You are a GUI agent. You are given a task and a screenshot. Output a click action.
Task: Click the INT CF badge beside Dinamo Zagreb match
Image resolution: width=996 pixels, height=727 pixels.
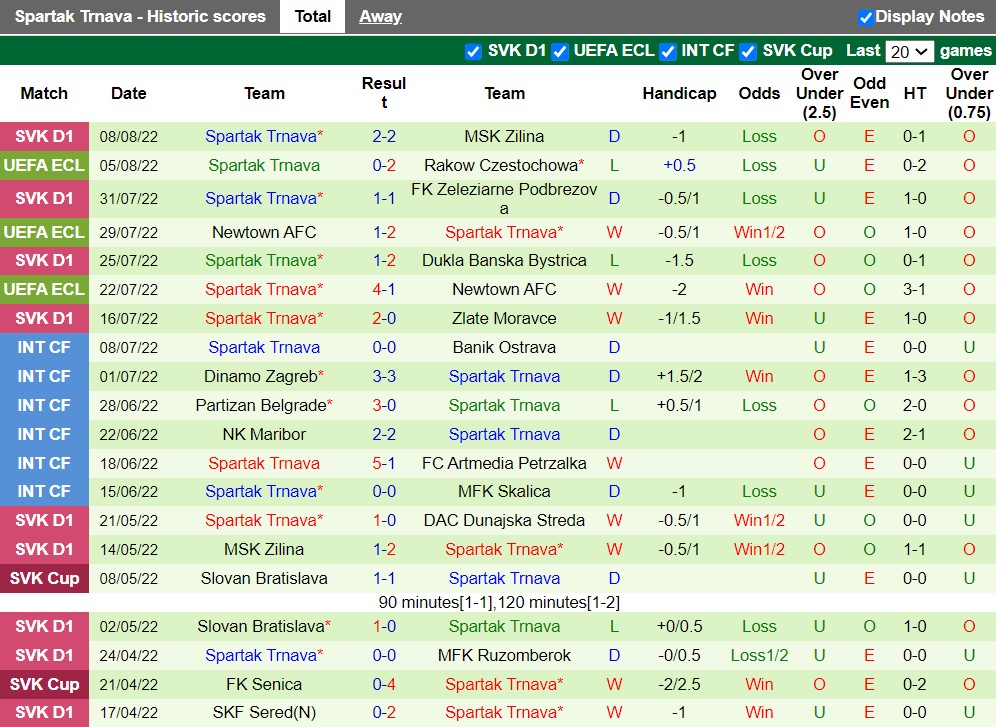(x=44, y=377)
